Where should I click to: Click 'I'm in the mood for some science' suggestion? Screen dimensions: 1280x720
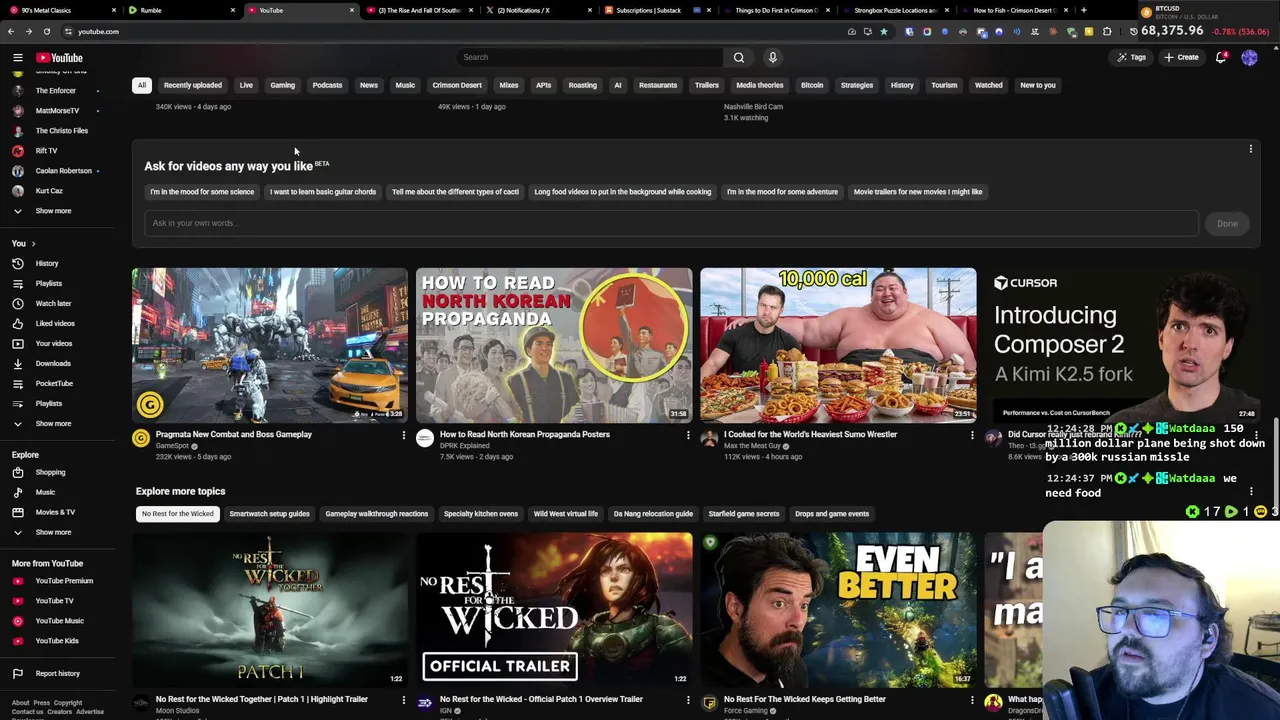(x=202, y=192)
